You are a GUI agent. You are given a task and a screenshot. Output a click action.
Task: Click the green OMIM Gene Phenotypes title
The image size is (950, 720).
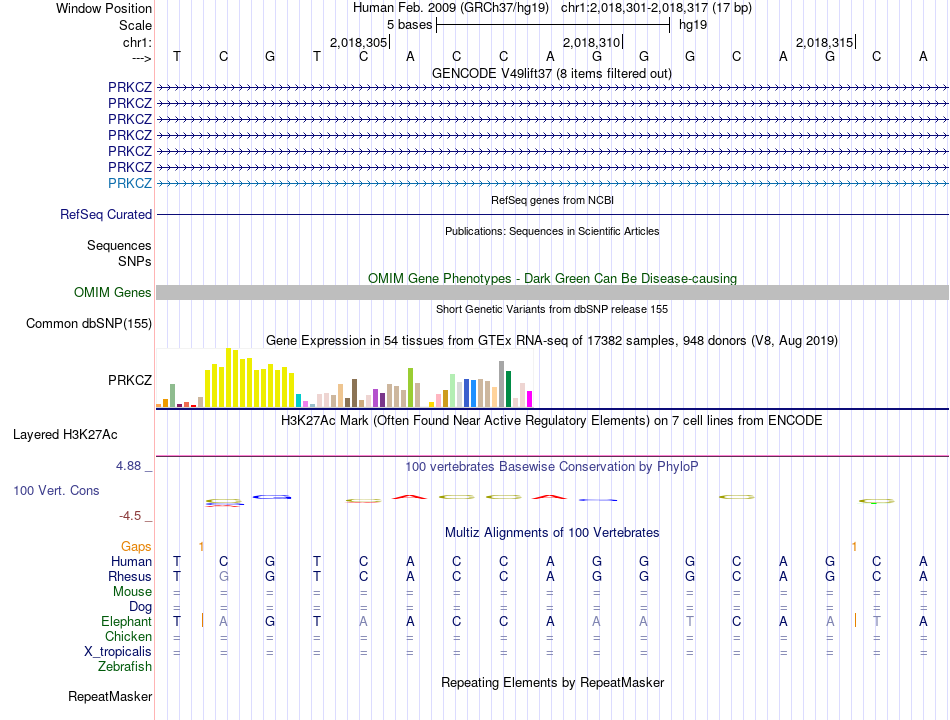(x=553, y=278)
